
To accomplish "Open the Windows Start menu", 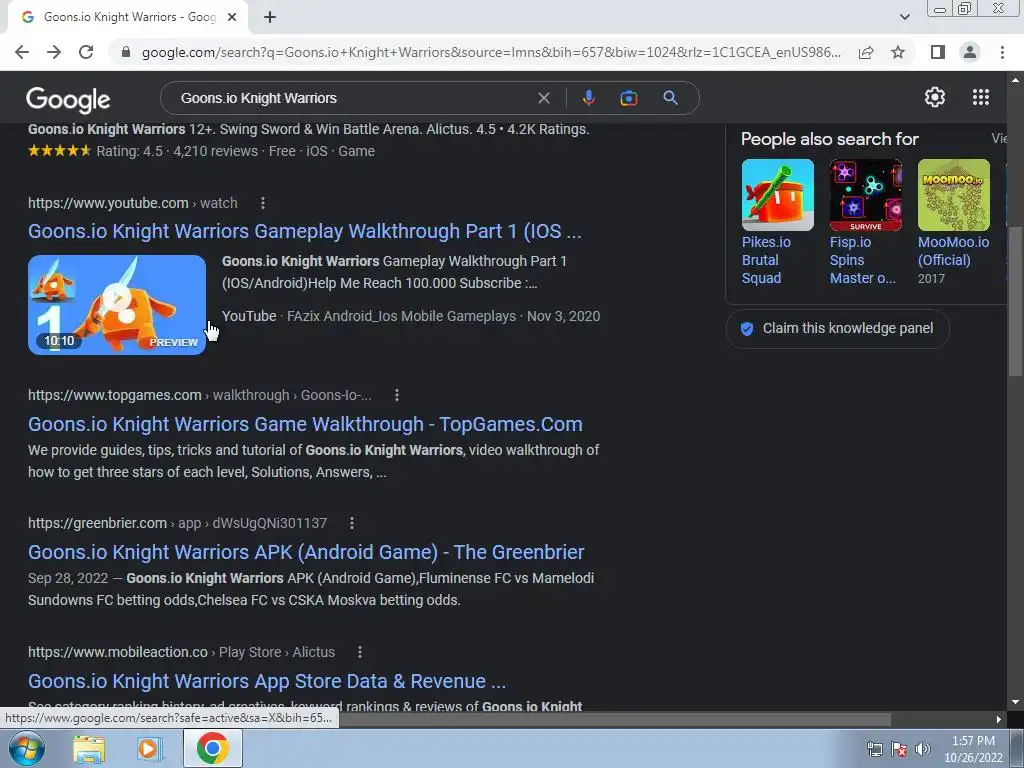I will click(x=27, y=748).
